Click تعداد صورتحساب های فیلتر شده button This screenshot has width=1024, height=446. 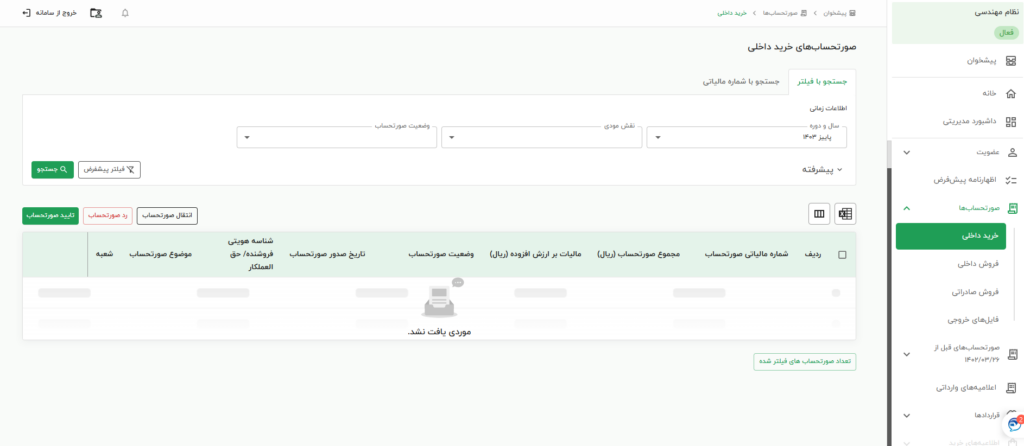pos(805,362)
